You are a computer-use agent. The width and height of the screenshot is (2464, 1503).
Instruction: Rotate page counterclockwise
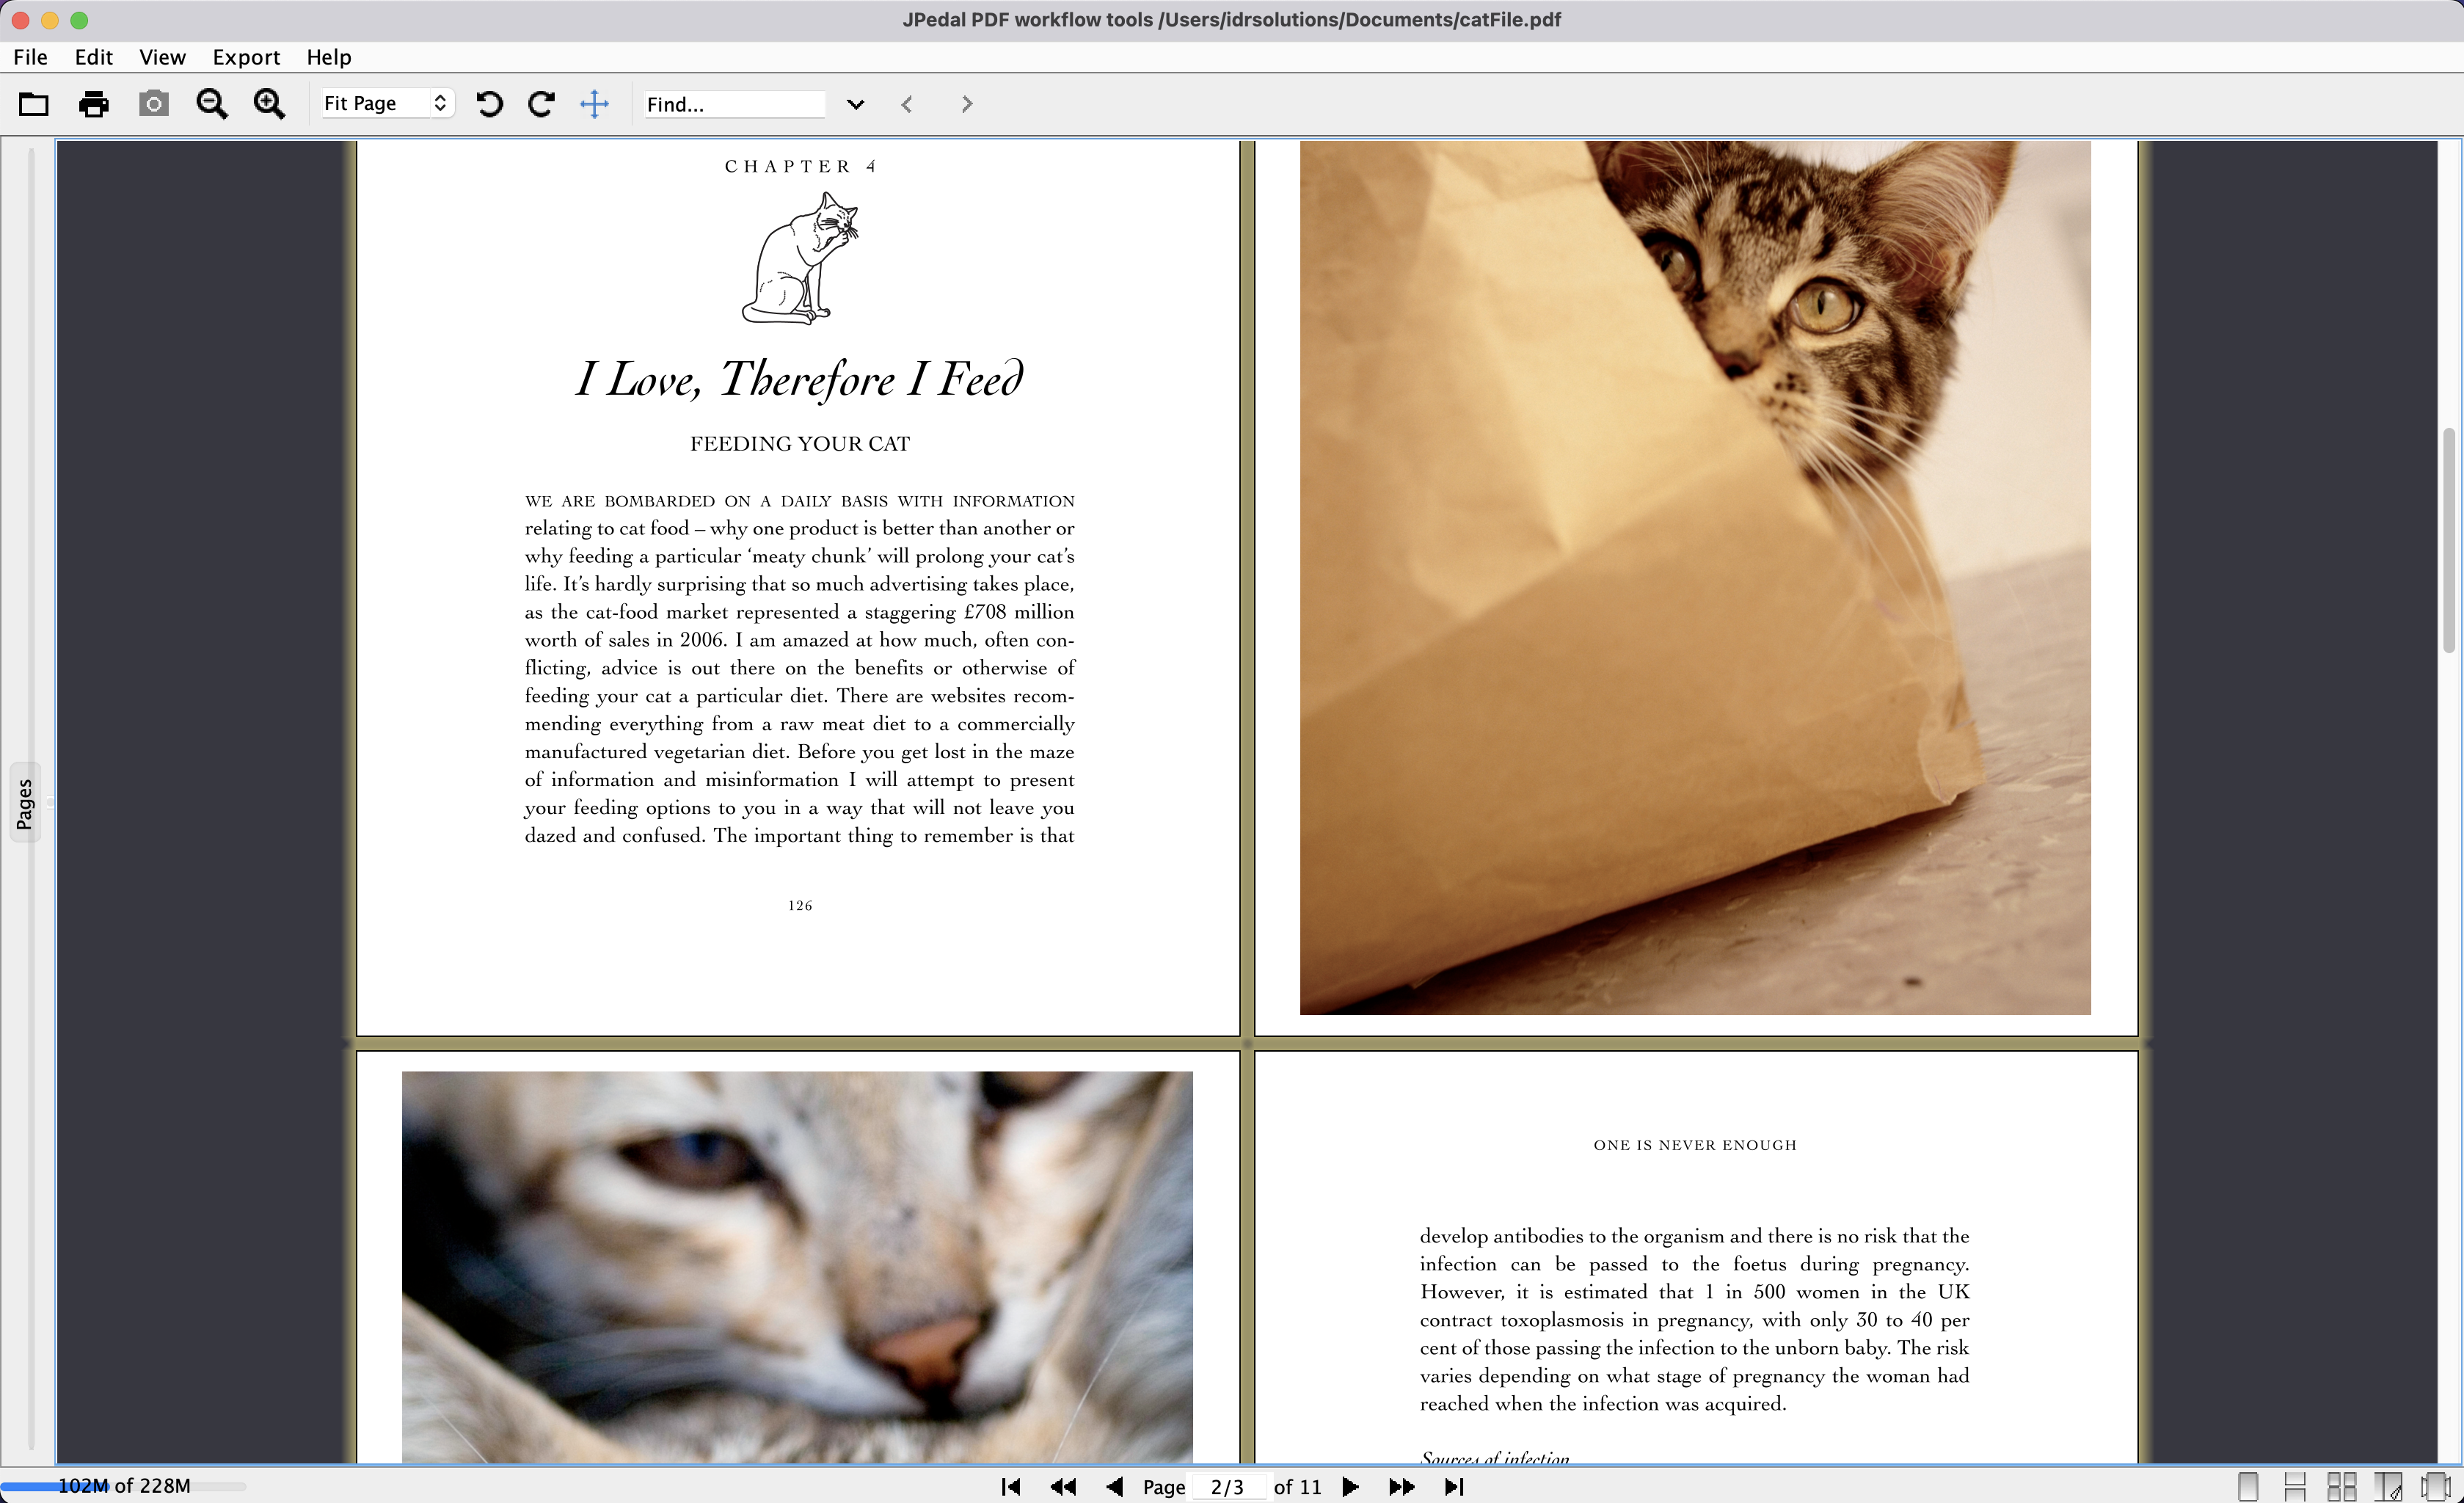click(x=489, y=104)
